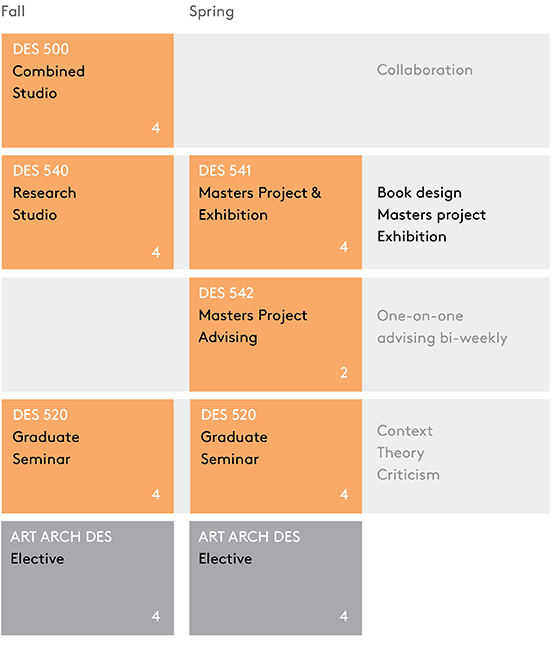This screenshot has width=552, height=657.
Task: Click the Context label
Action: coord(405,431)
